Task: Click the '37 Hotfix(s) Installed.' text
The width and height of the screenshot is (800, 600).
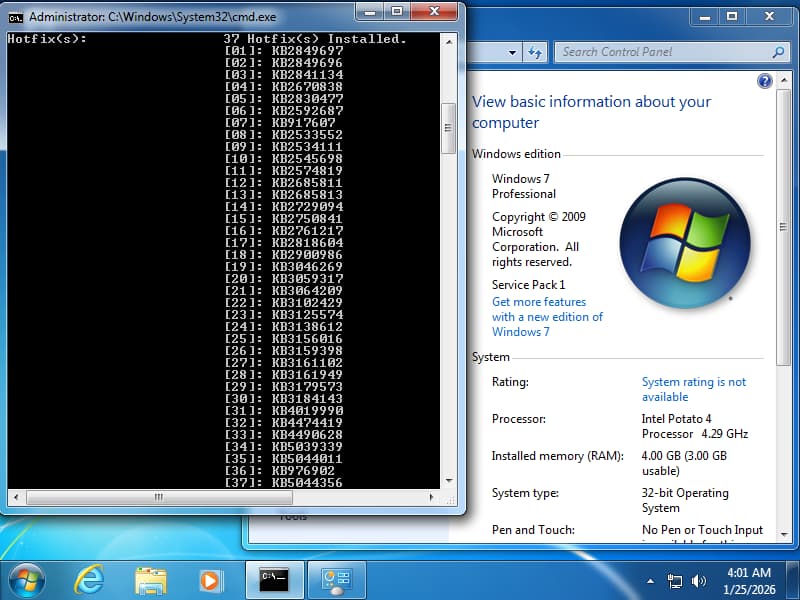Action: point(315,39)
